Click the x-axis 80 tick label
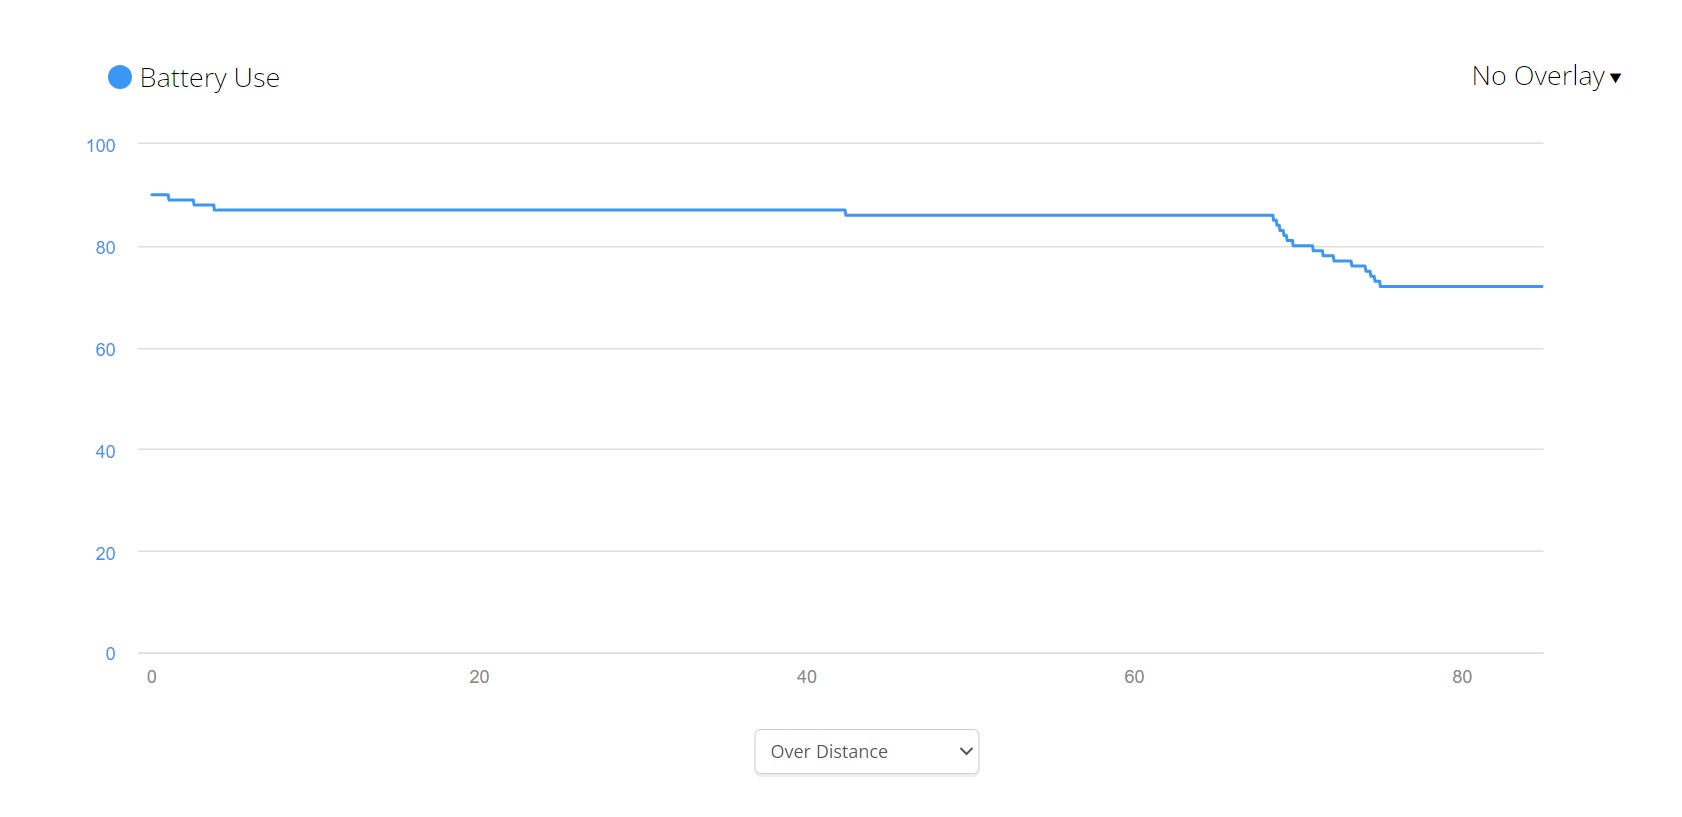Image resolution: width=1682 pixels, height=817 pixels. [1462, 677]
